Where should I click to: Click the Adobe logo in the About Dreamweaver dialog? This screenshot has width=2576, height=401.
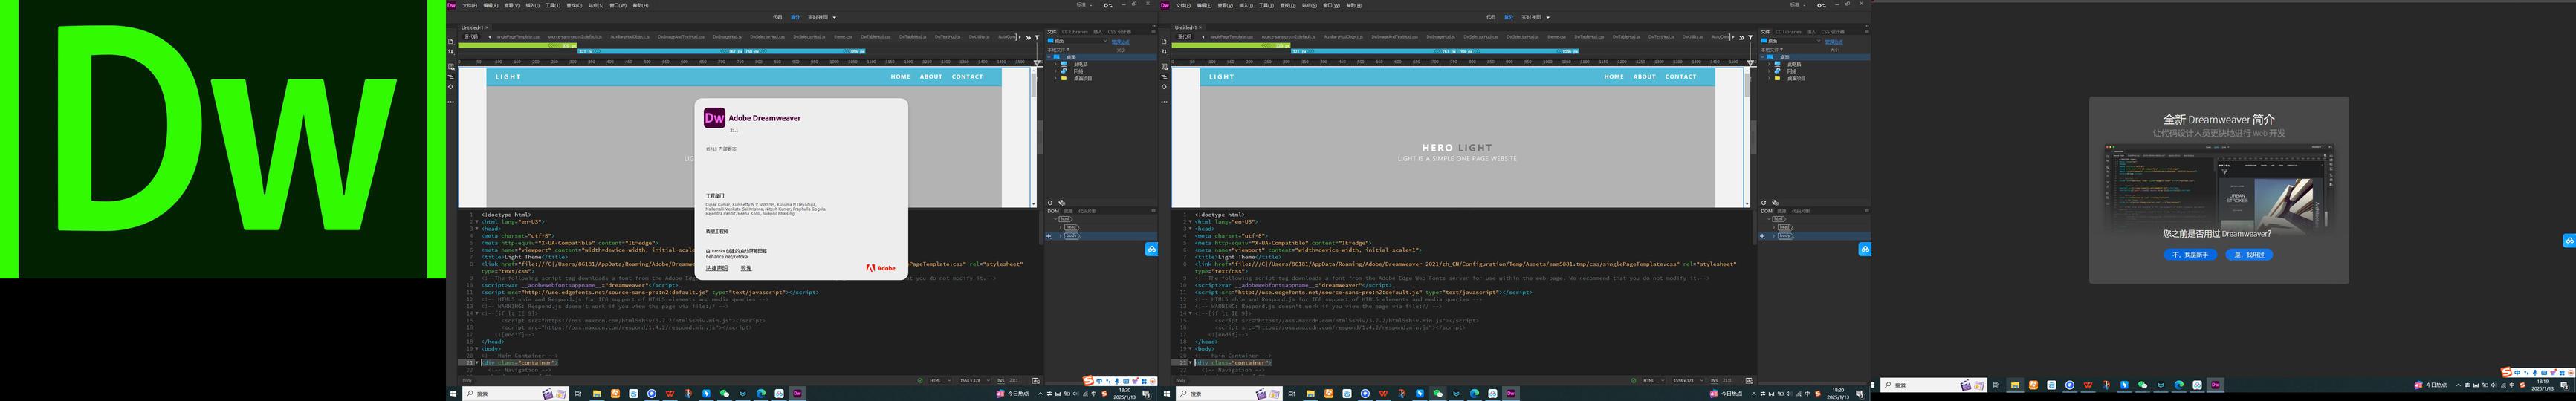pyautogui.click(x=881, y=268)
